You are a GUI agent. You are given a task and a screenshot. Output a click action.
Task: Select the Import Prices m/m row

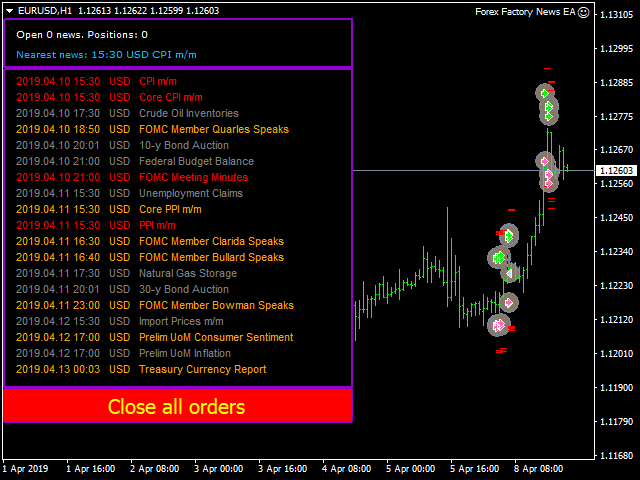[x=120, y=321]
